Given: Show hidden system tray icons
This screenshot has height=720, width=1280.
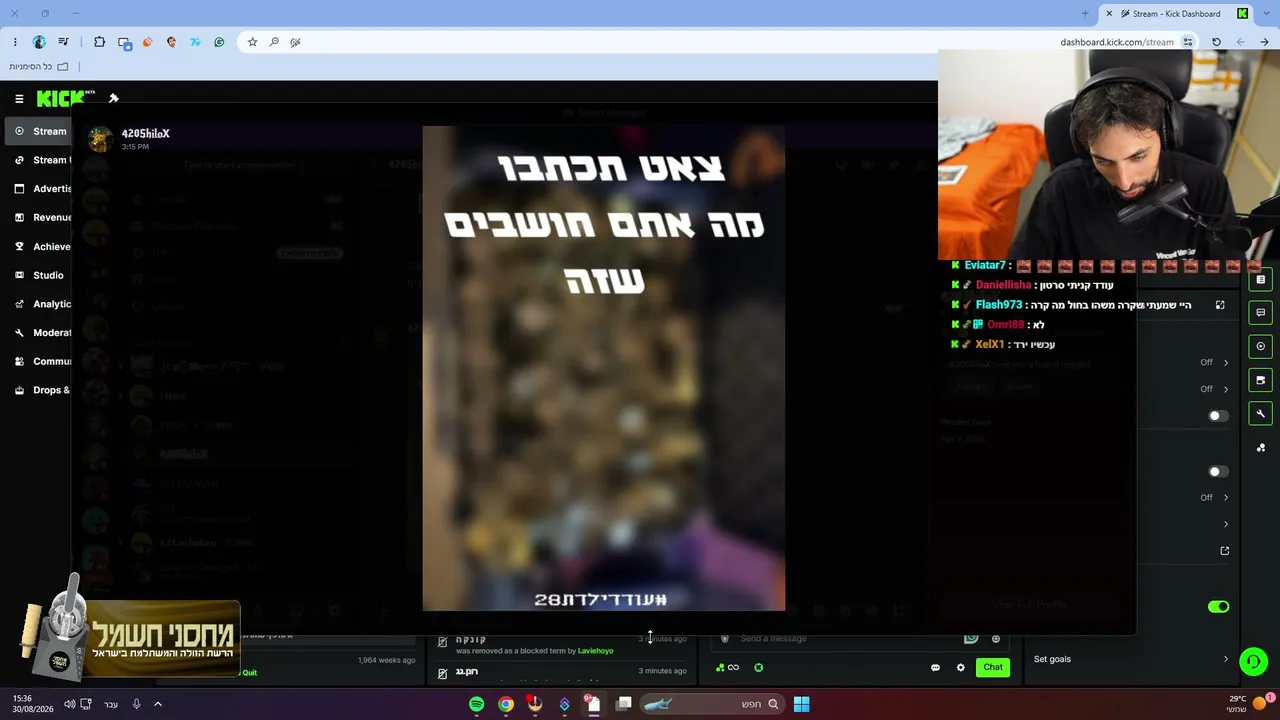Looking at the screenshot, I should click(157, 704).
